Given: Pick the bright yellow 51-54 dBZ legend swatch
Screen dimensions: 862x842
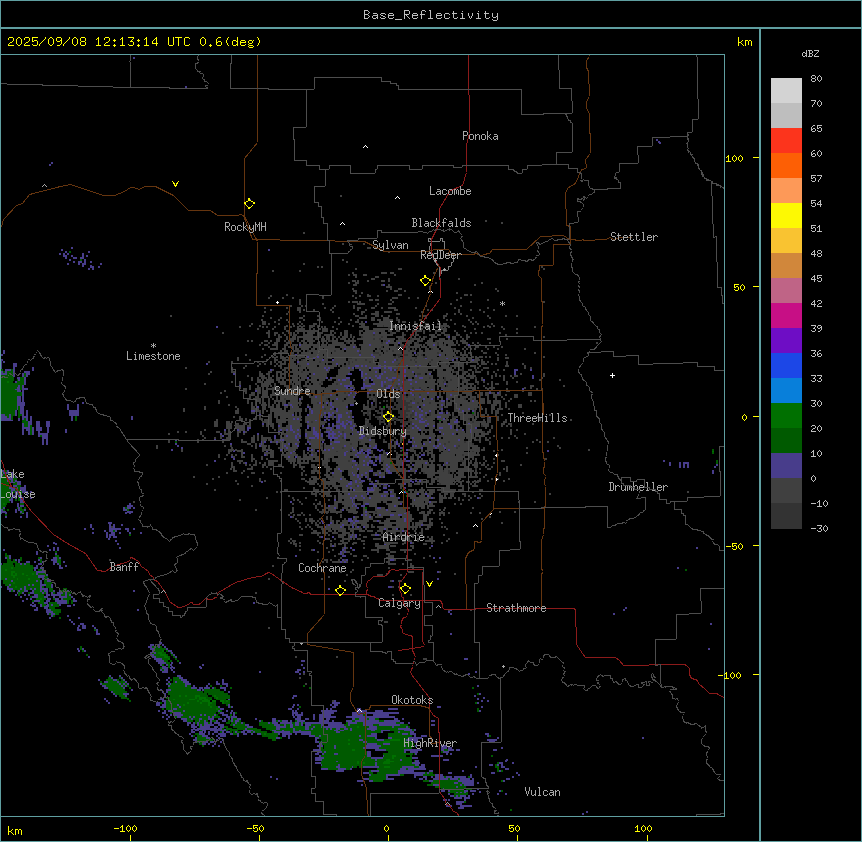Looking at the screenshot, I should click(786, 215).
